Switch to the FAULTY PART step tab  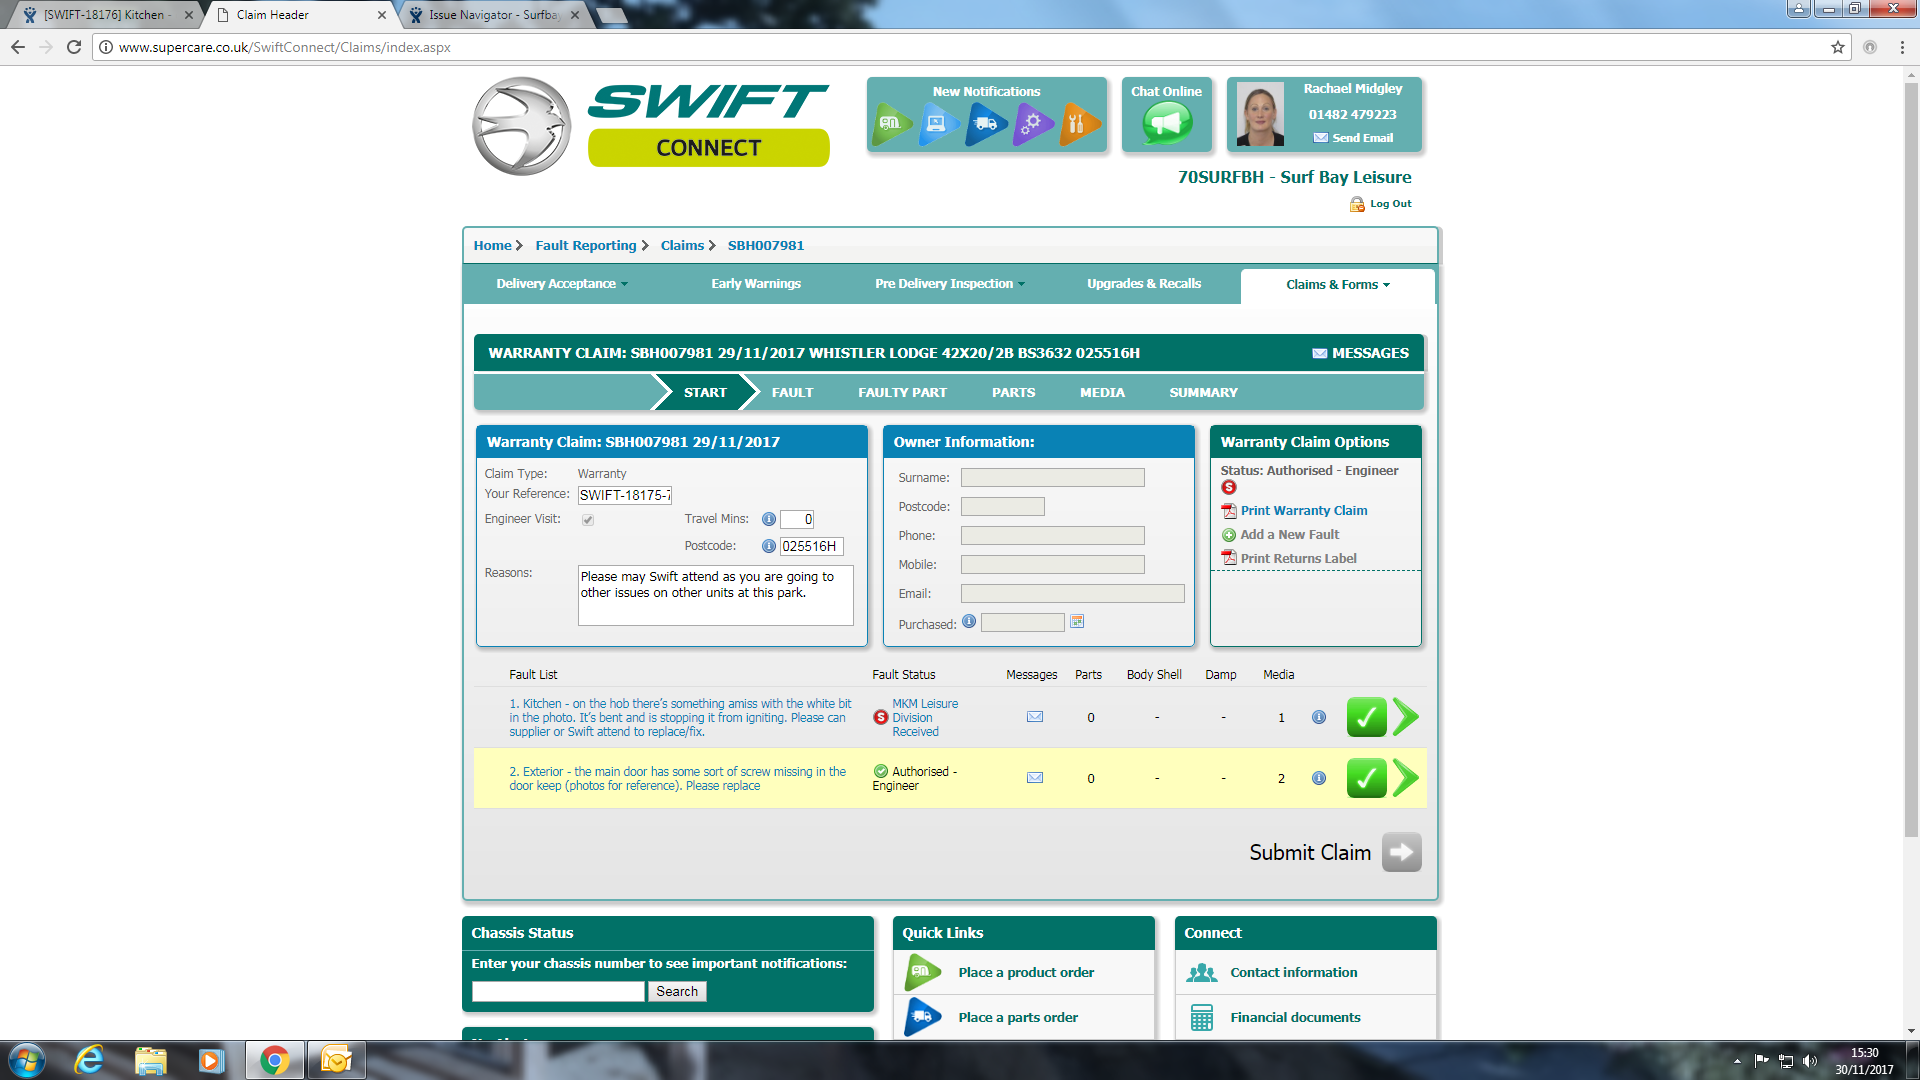pyautogui.click(x=902, y=393)
